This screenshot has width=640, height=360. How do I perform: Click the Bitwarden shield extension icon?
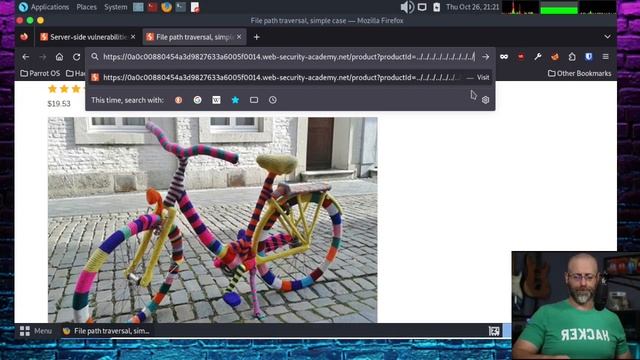coord(589,57)
